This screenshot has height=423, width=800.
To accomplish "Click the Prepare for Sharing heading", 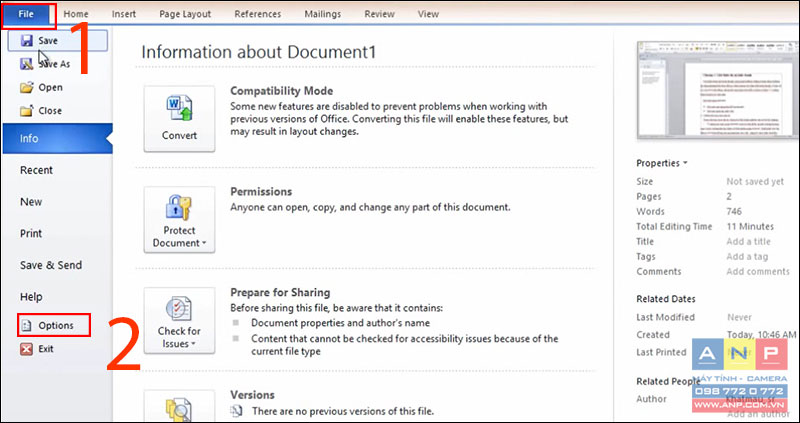I will (280, 292).
